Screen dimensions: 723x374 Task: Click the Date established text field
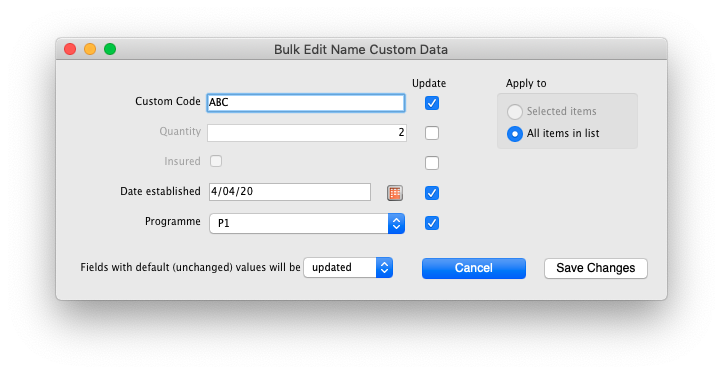tap(290, 192)
